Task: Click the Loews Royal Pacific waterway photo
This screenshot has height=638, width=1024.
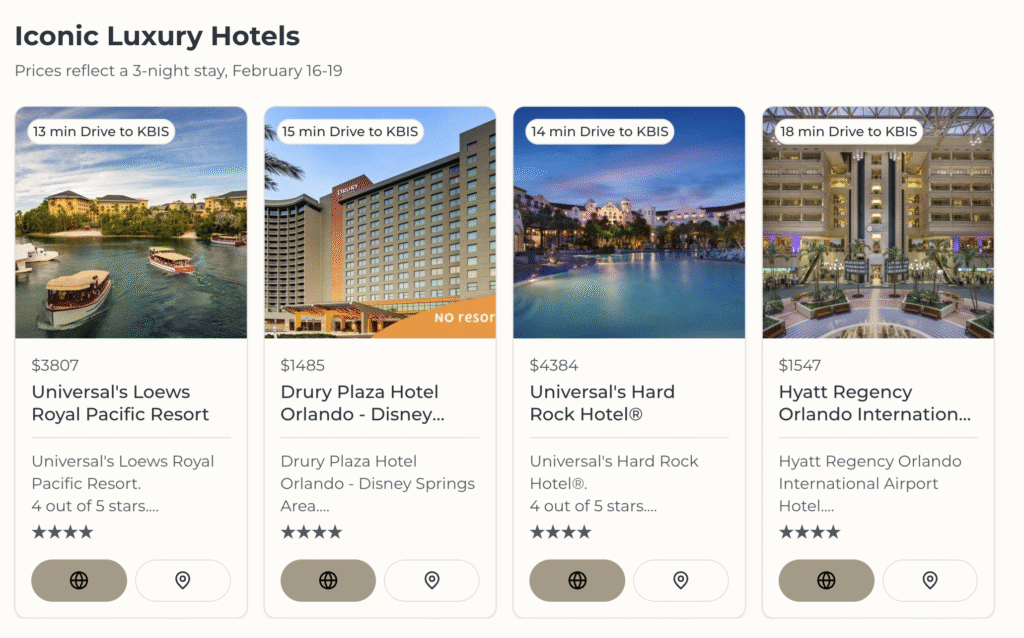Action: pyautogui.click(x=130, y=222)
